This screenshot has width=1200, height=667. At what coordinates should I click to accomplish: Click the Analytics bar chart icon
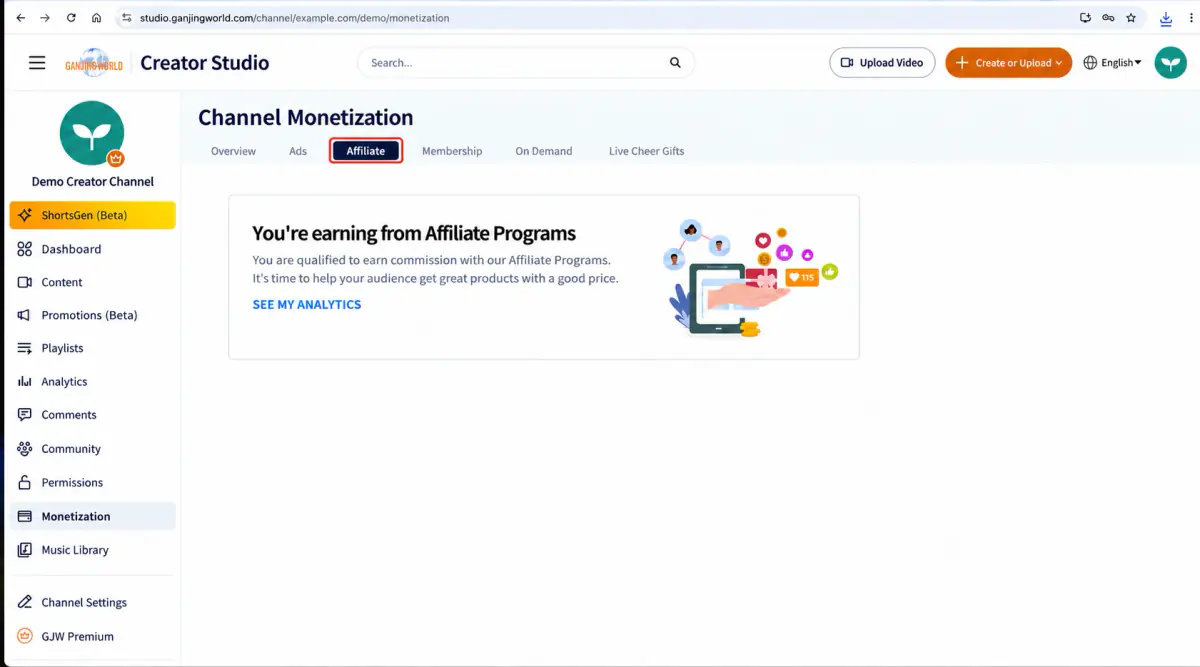[x=25, y=382]
